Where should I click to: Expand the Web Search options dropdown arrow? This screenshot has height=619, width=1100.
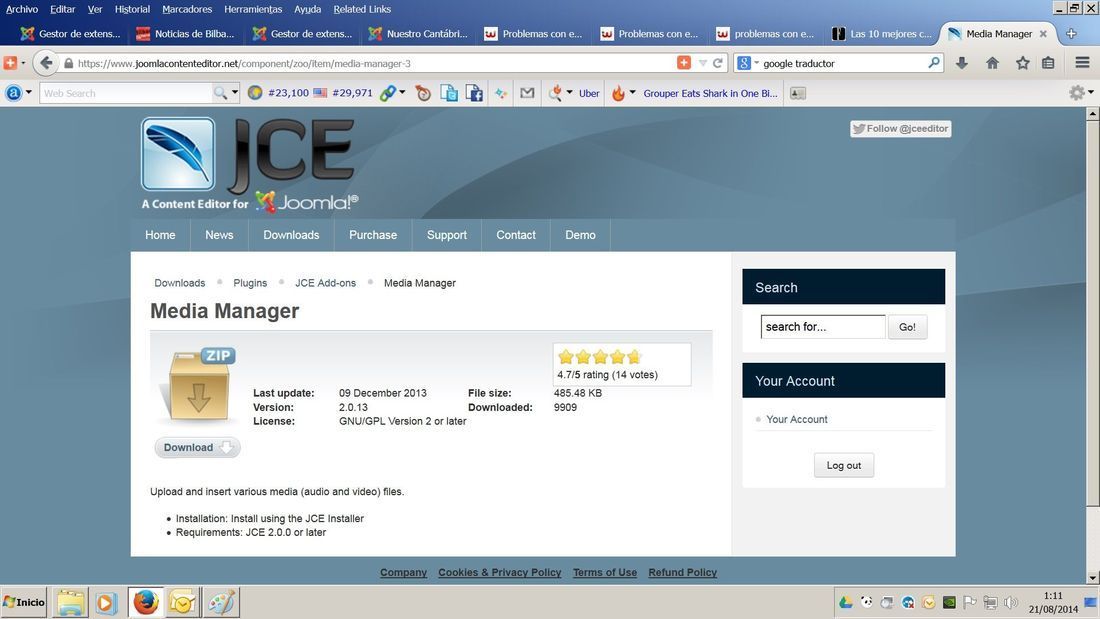click(x=235, y=93)
